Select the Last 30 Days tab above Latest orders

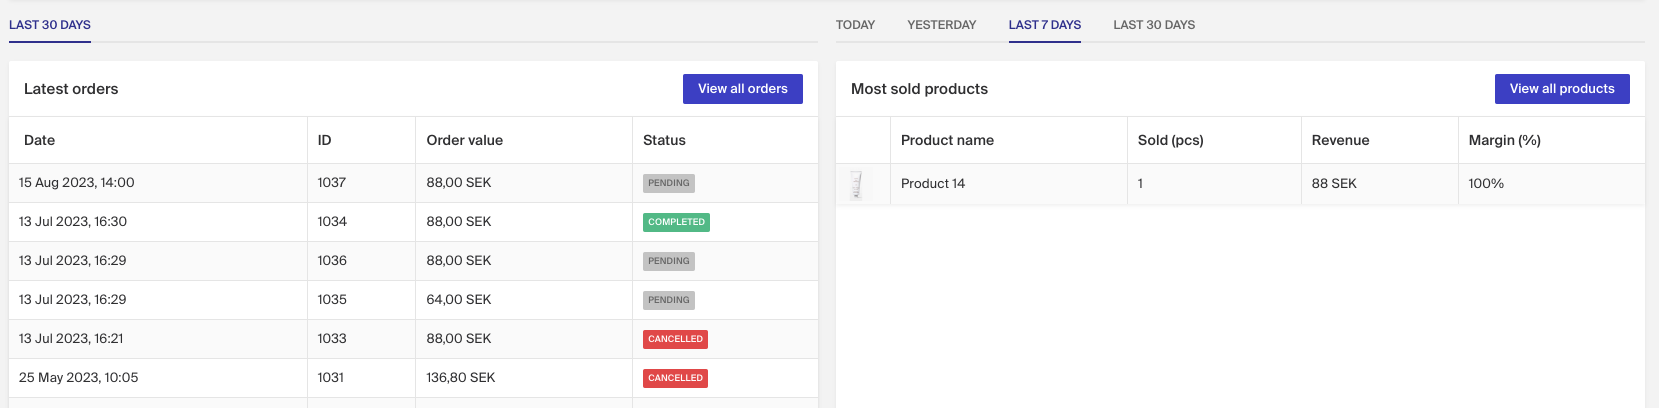(x=50, y=25)
